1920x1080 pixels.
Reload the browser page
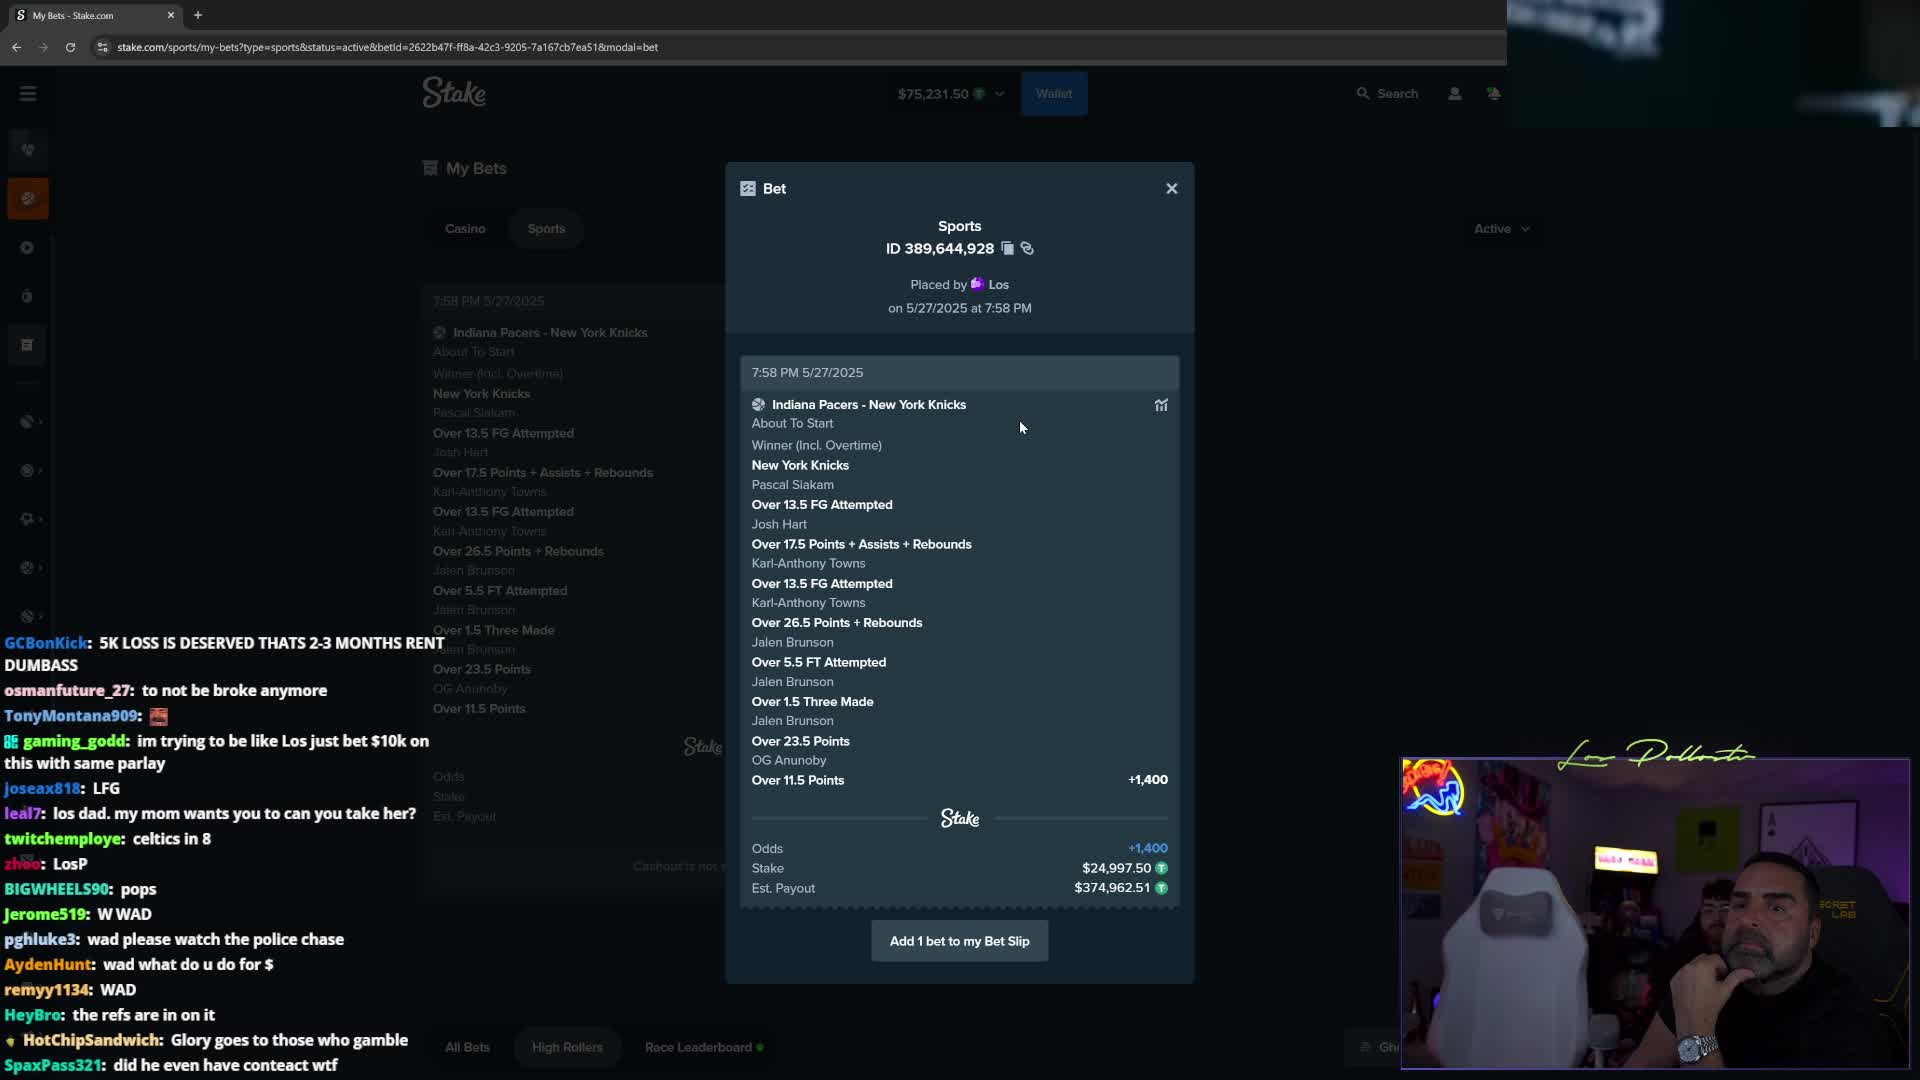(70, 47)
